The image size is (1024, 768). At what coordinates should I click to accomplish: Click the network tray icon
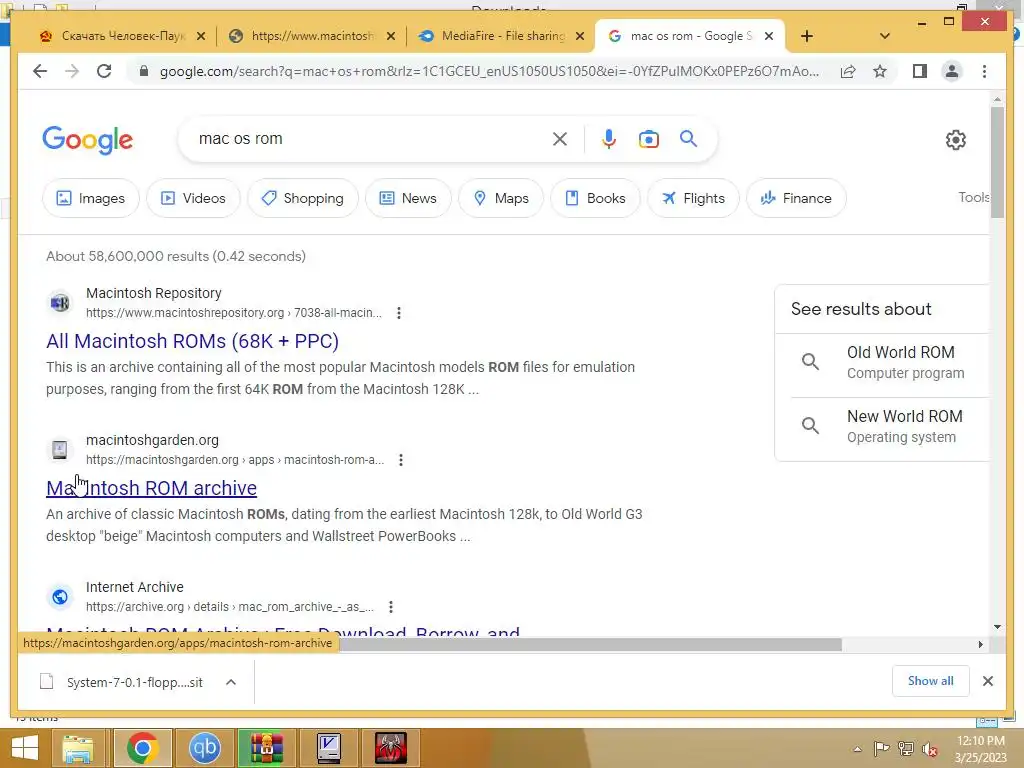coord(906,749)
